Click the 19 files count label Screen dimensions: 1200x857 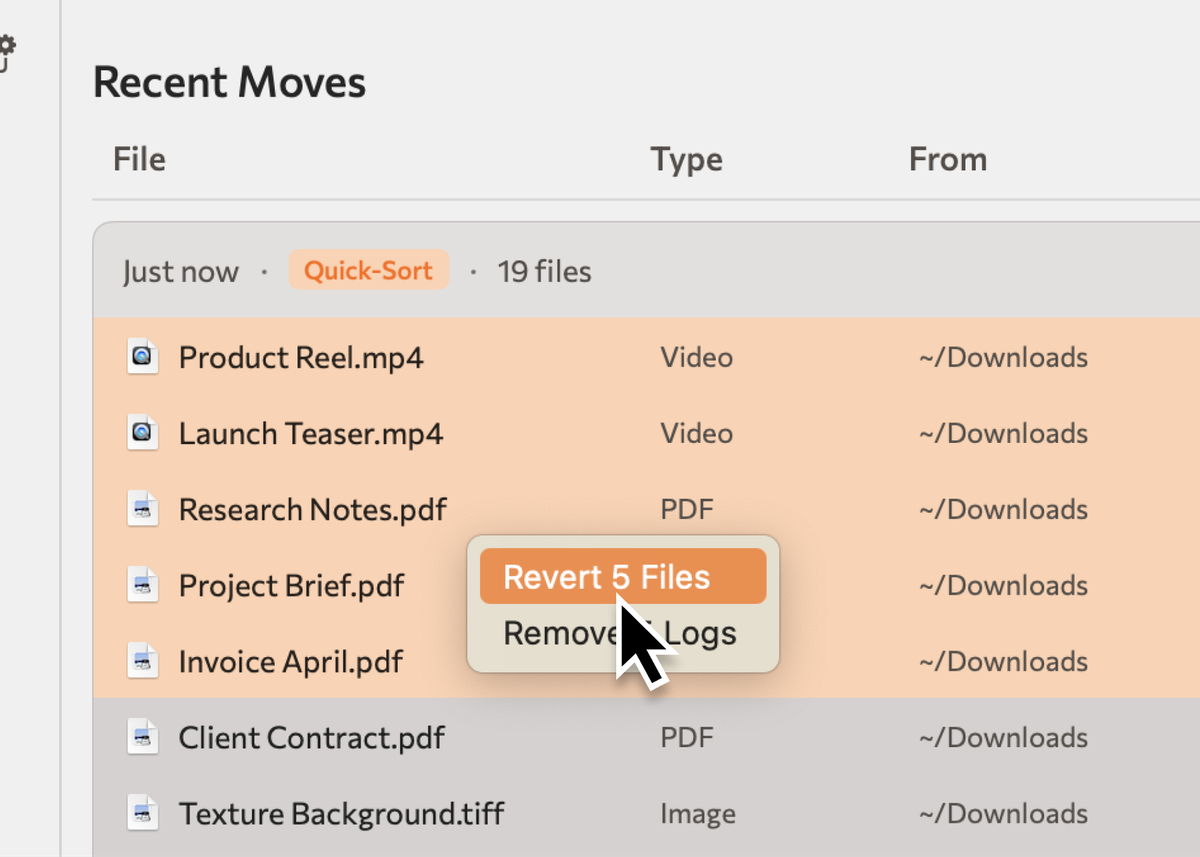coord(544,271)
